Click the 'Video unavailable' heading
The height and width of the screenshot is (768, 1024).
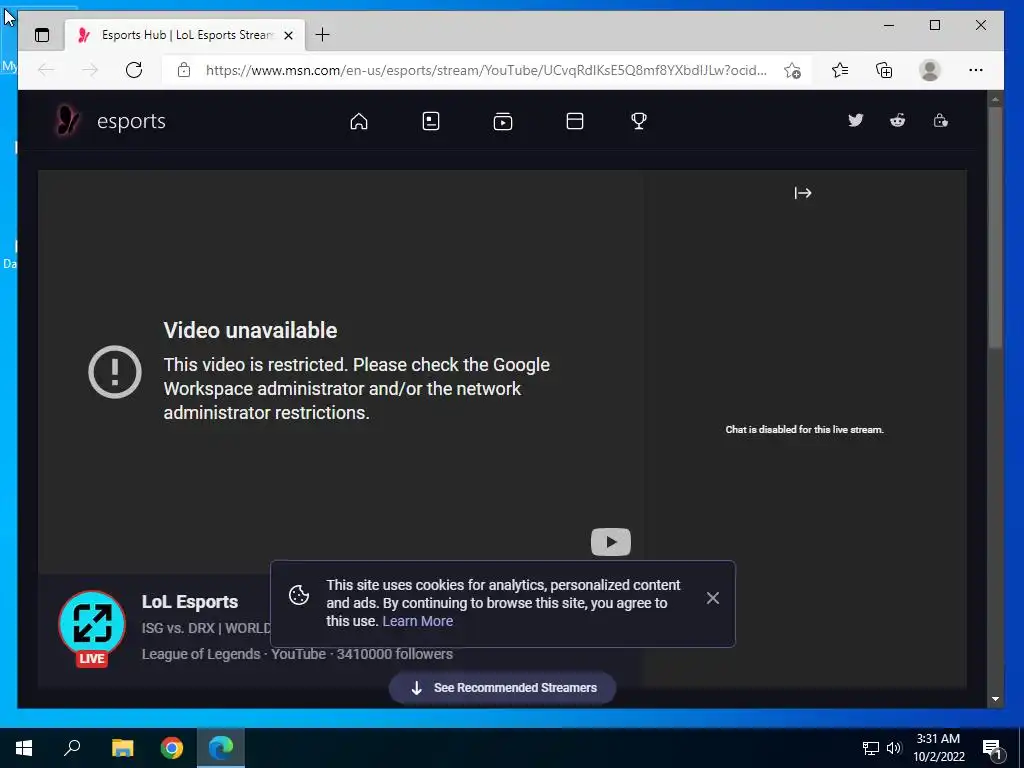coord(250,330)
